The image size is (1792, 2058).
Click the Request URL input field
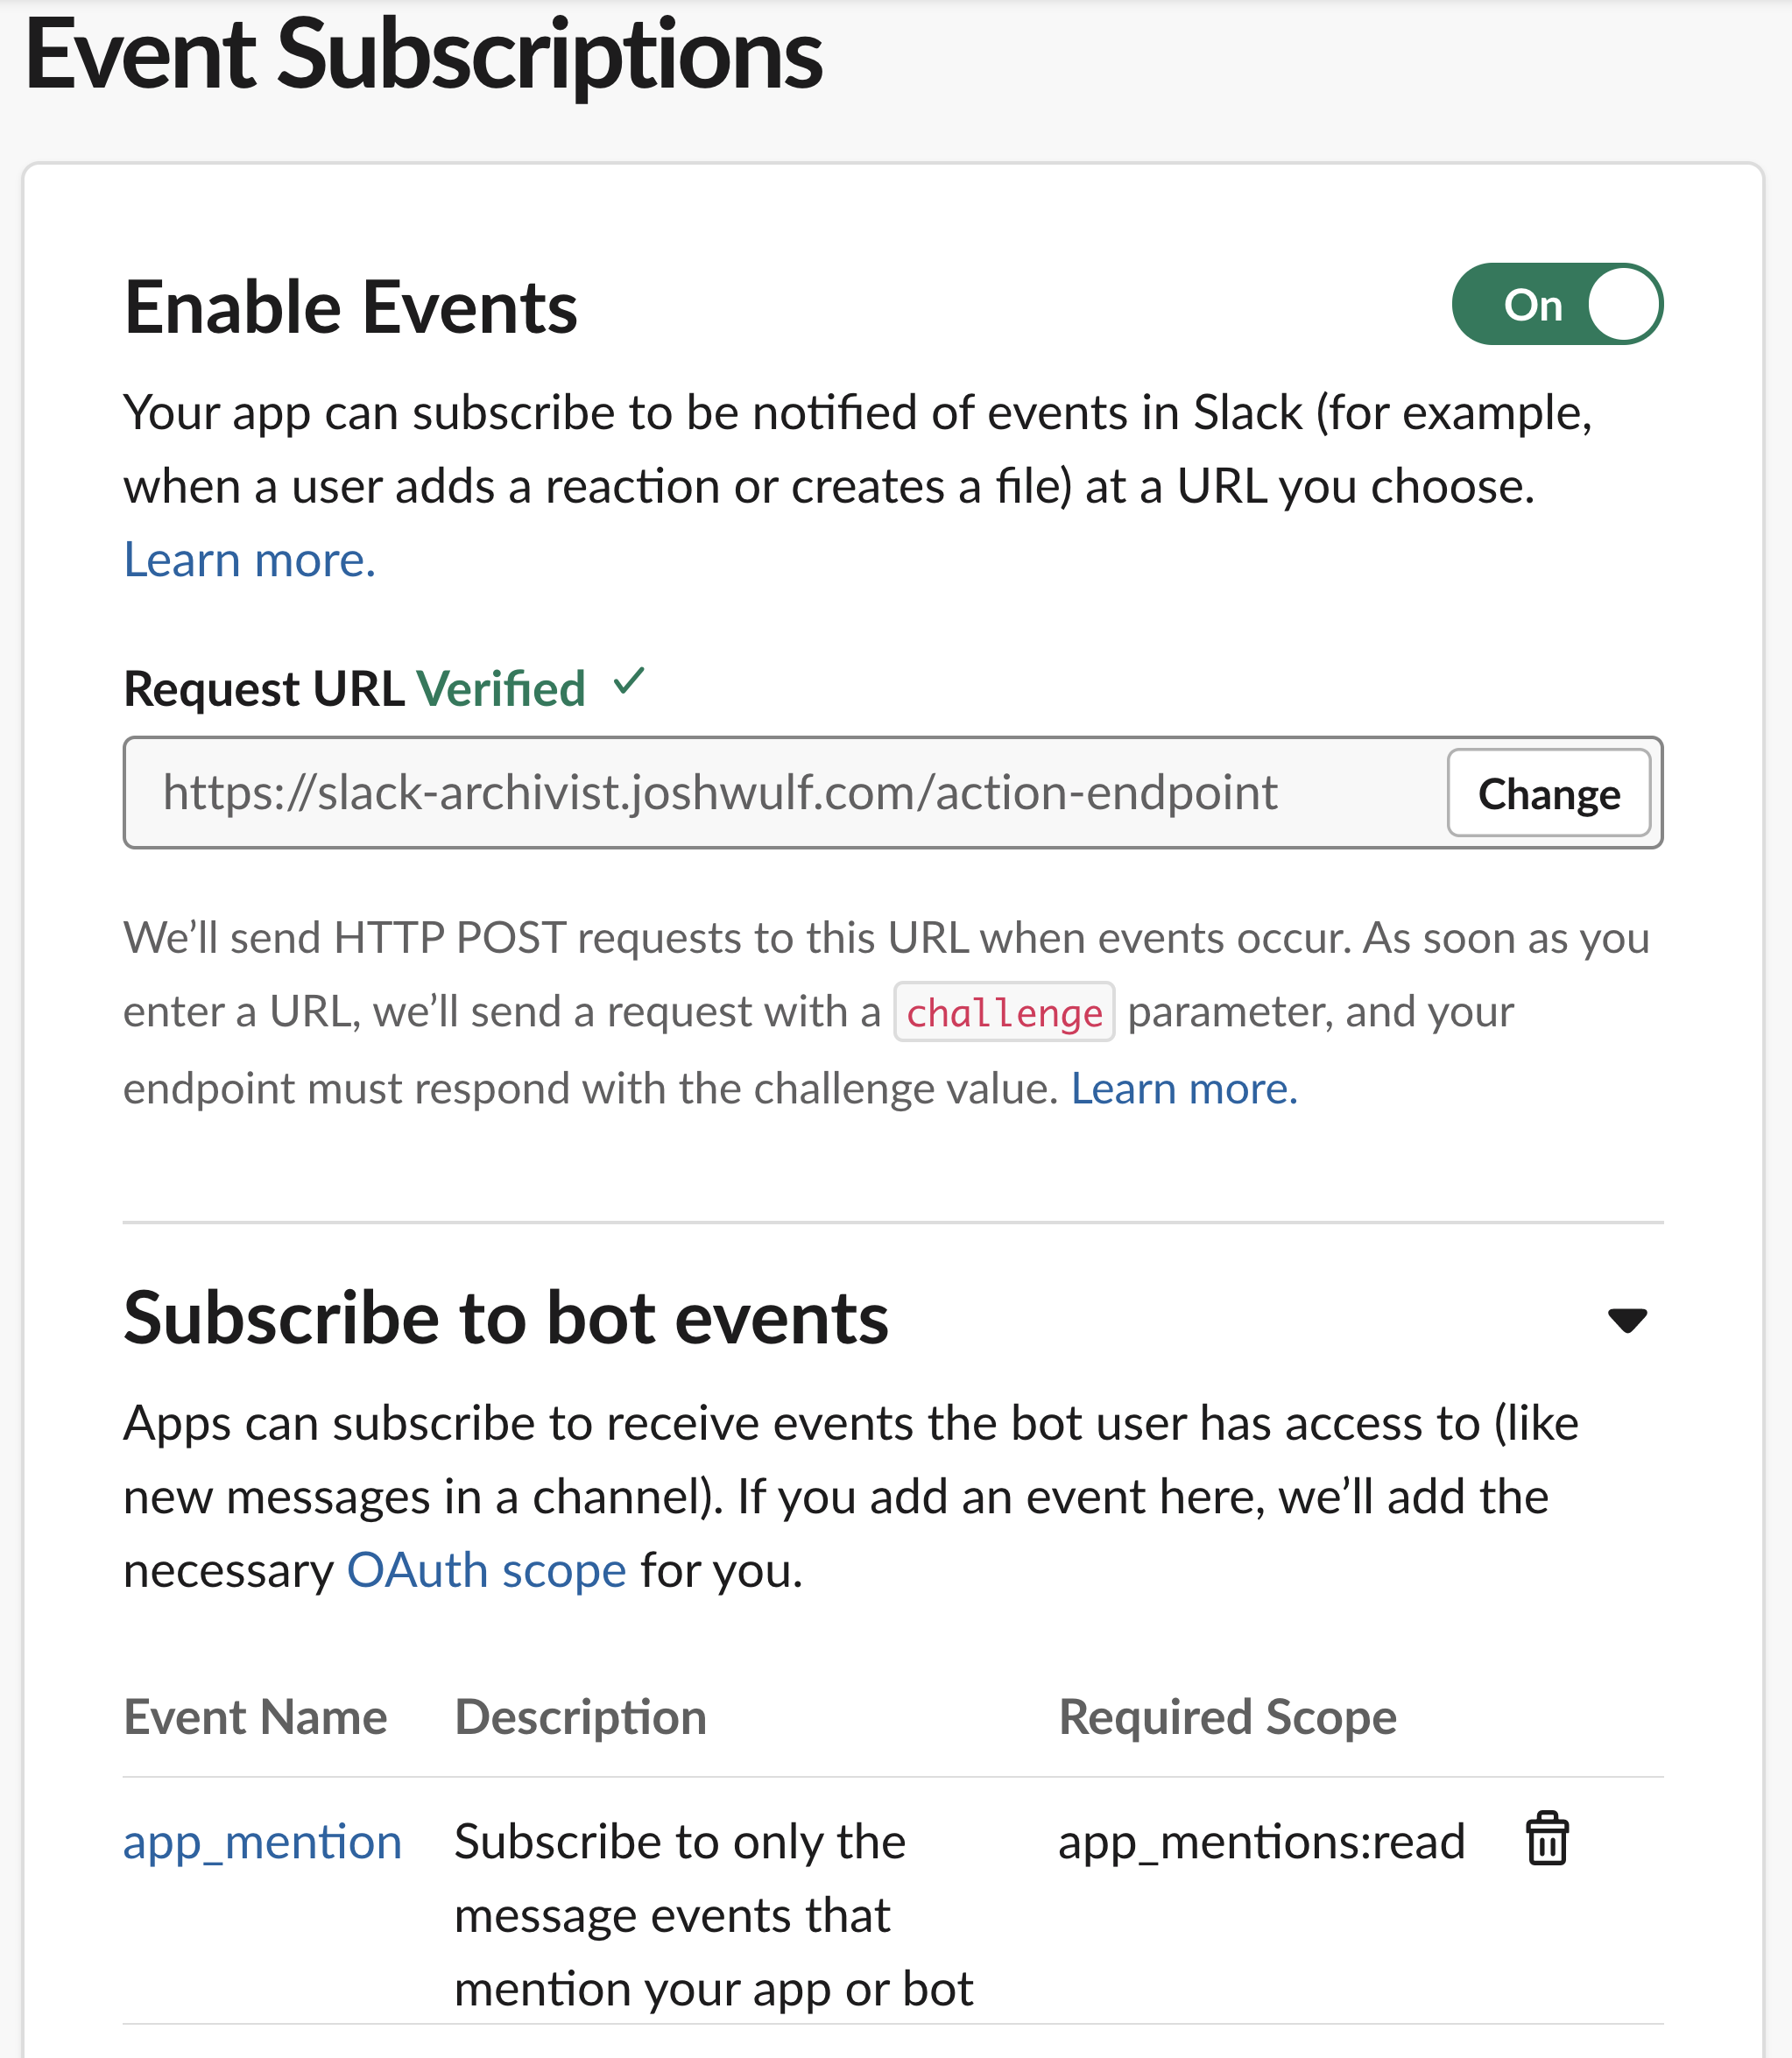tap(780, 793)
